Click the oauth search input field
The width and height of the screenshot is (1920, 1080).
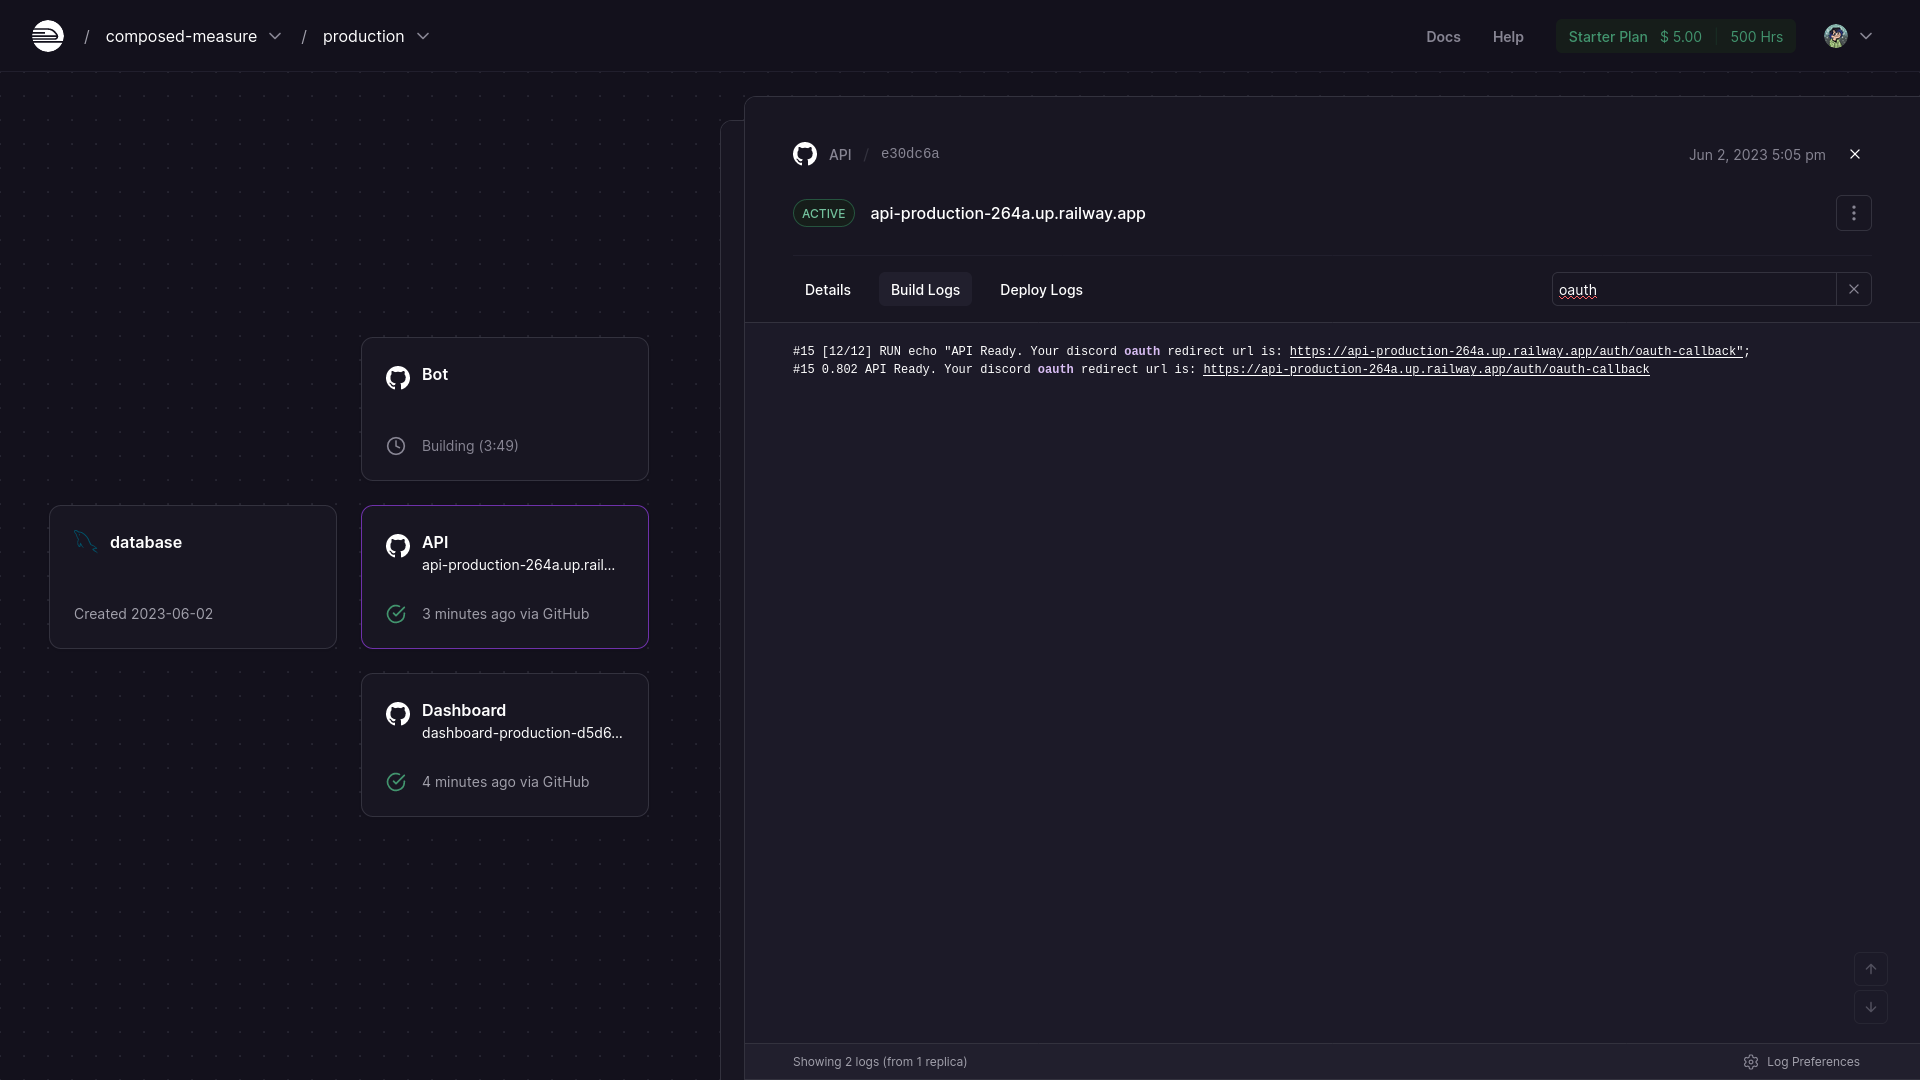1690,290
